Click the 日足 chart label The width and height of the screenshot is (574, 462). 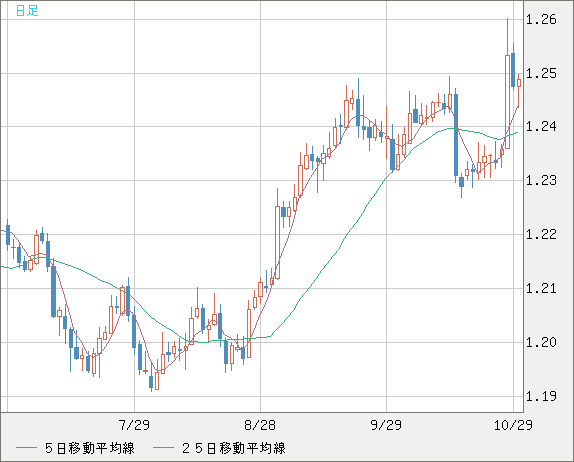point(27,11)
